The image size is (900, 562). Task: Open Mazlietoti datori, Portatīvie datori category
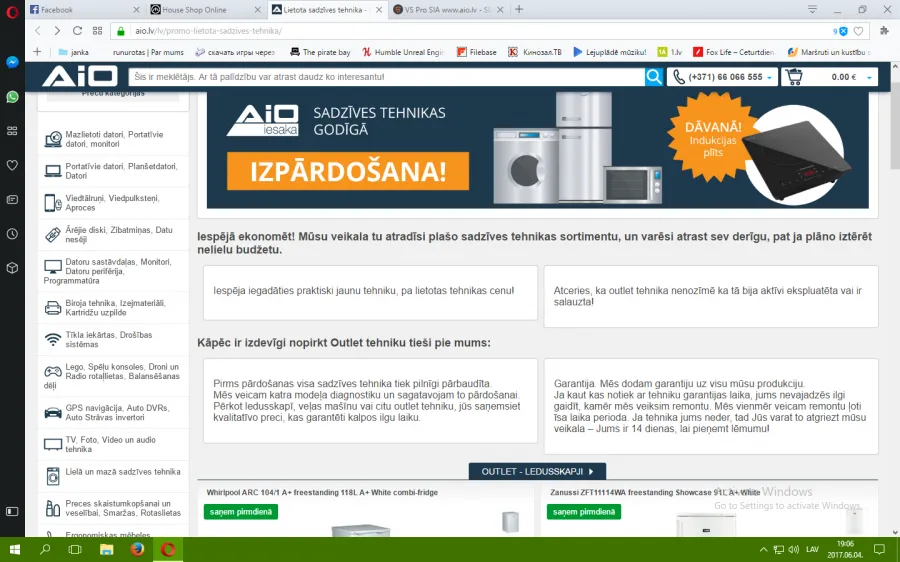(113, 139)
